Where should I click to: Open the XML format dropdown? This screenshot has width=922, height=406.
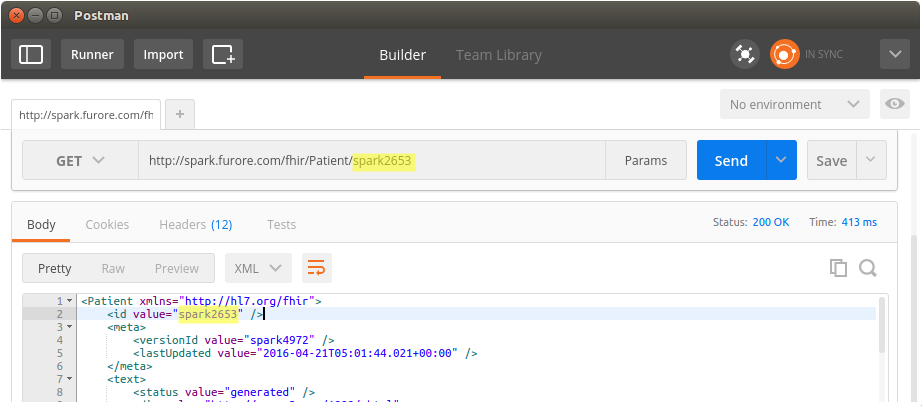coord(258,268)
